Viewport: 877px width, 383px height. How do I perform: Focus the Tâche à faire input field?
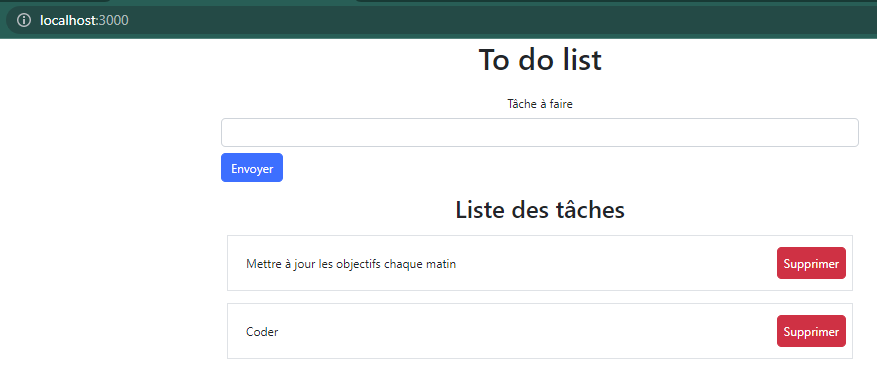coord(540,133)
